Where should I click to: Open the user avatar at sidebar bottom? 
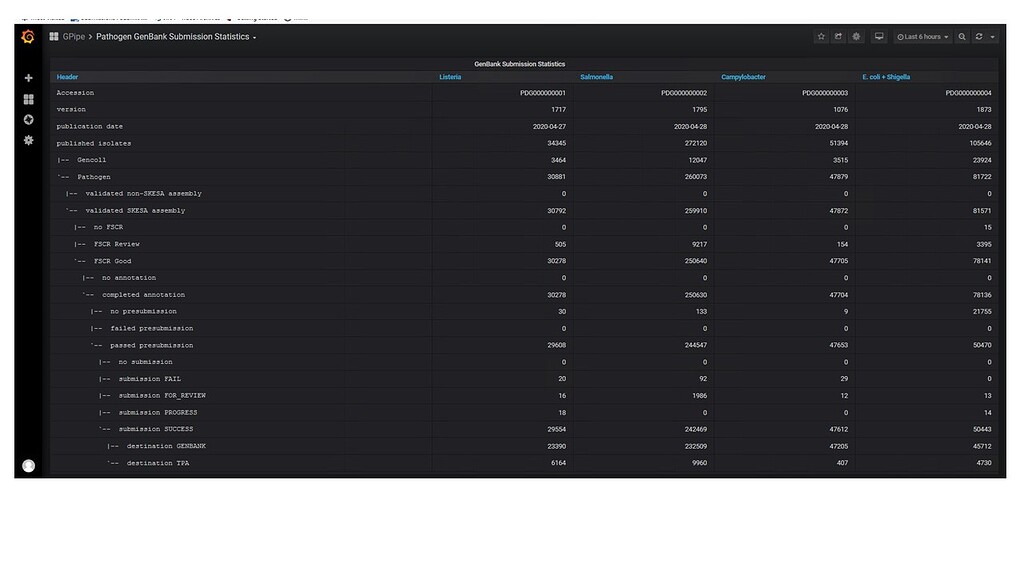(28, 465)
